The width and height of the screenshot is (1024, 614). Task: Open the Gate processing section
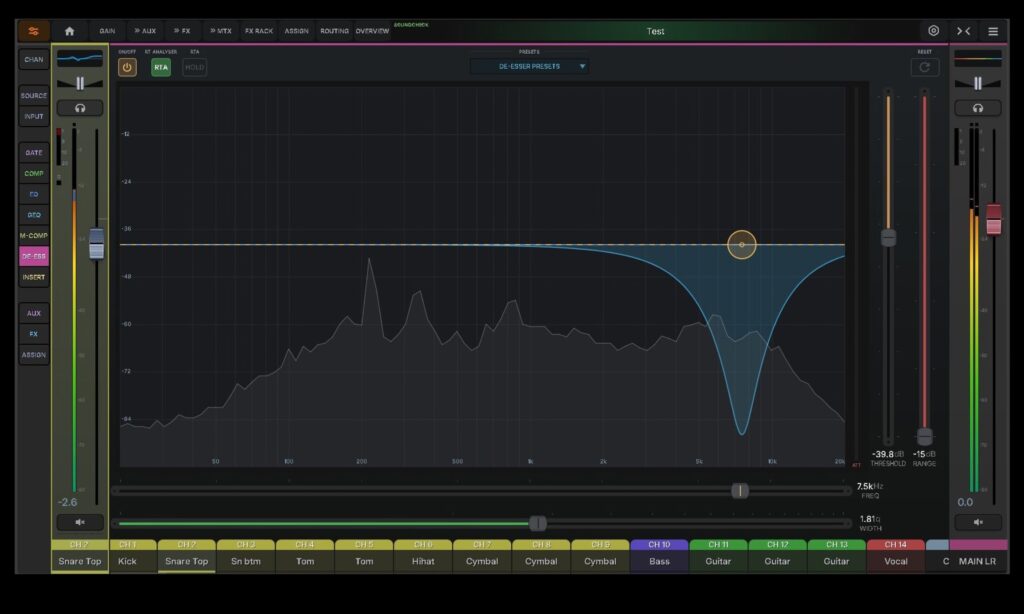(34, 152)
